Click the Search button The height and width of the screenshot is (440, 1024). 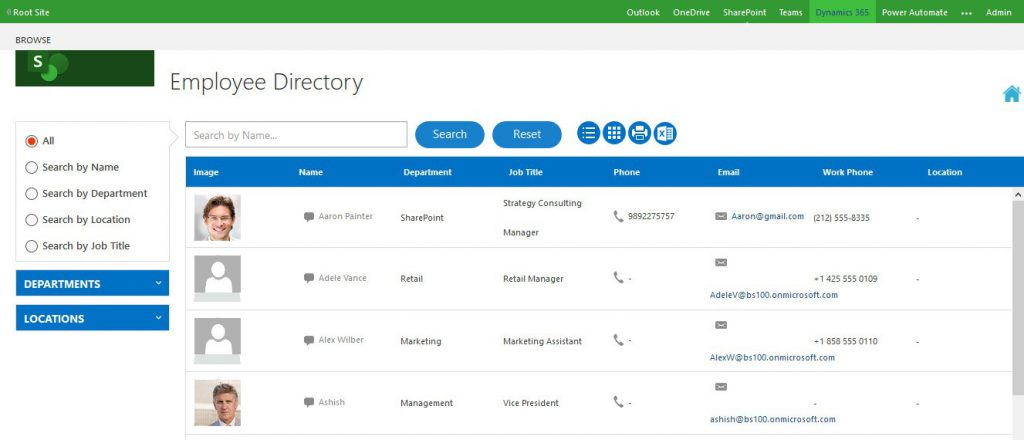pyautogui.click(x=450, y=134)
